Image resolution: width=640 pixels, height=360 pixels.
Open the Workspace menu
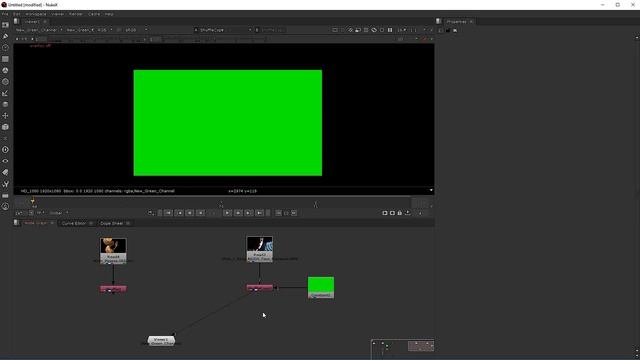coord(36,14)
